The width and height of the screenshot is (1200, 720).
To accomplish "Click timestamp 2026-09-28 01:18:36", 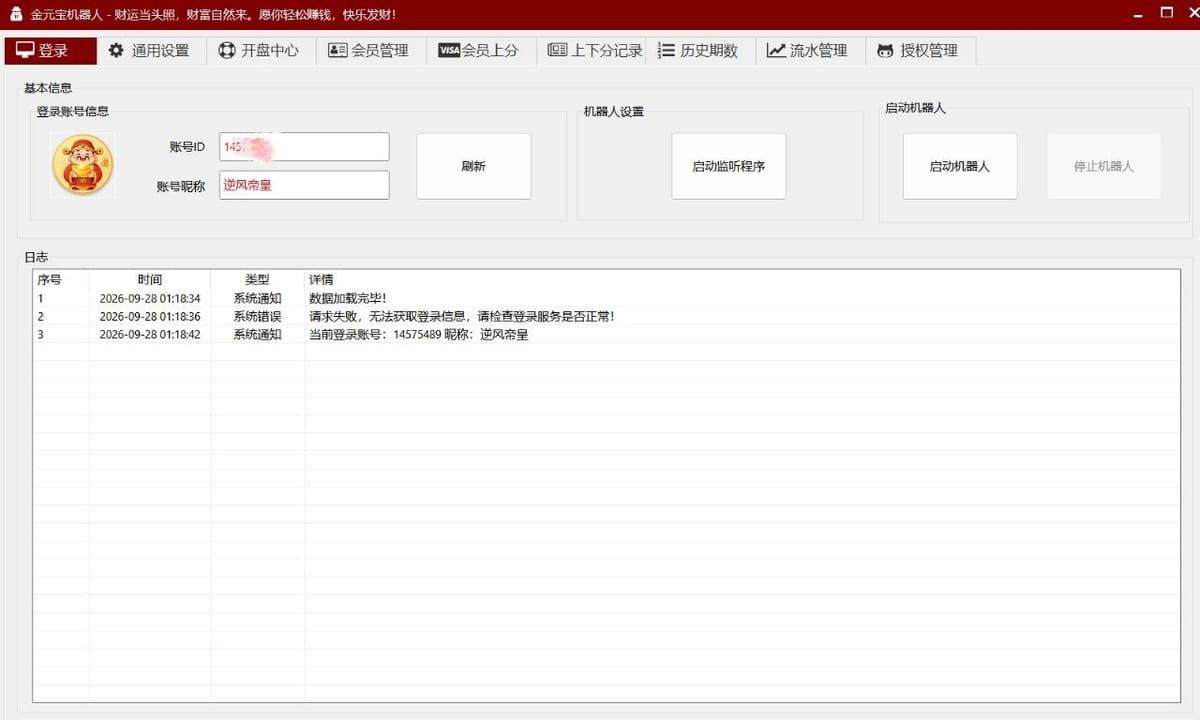I will (x=150, y=316).
